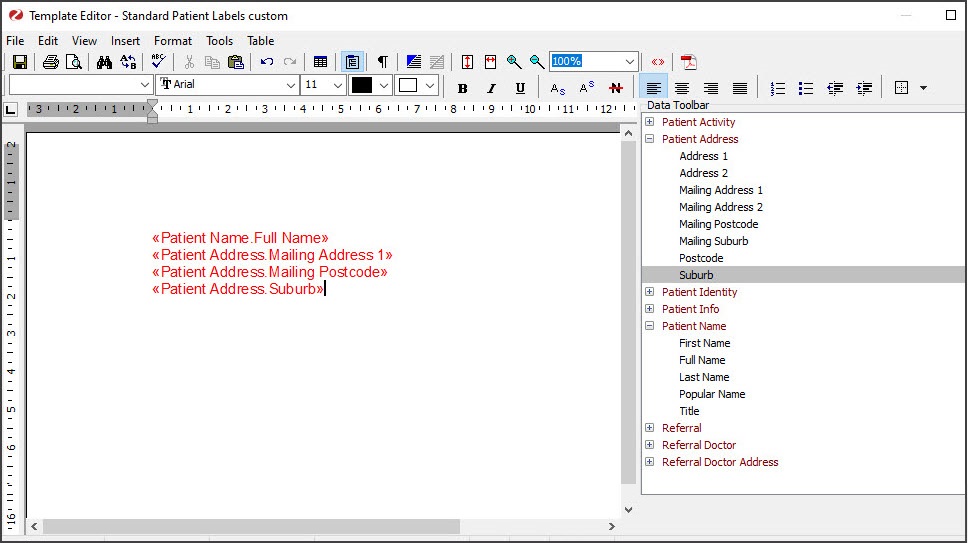Open the Insert menu
969x543 pixels.
(x=125, y=41)
